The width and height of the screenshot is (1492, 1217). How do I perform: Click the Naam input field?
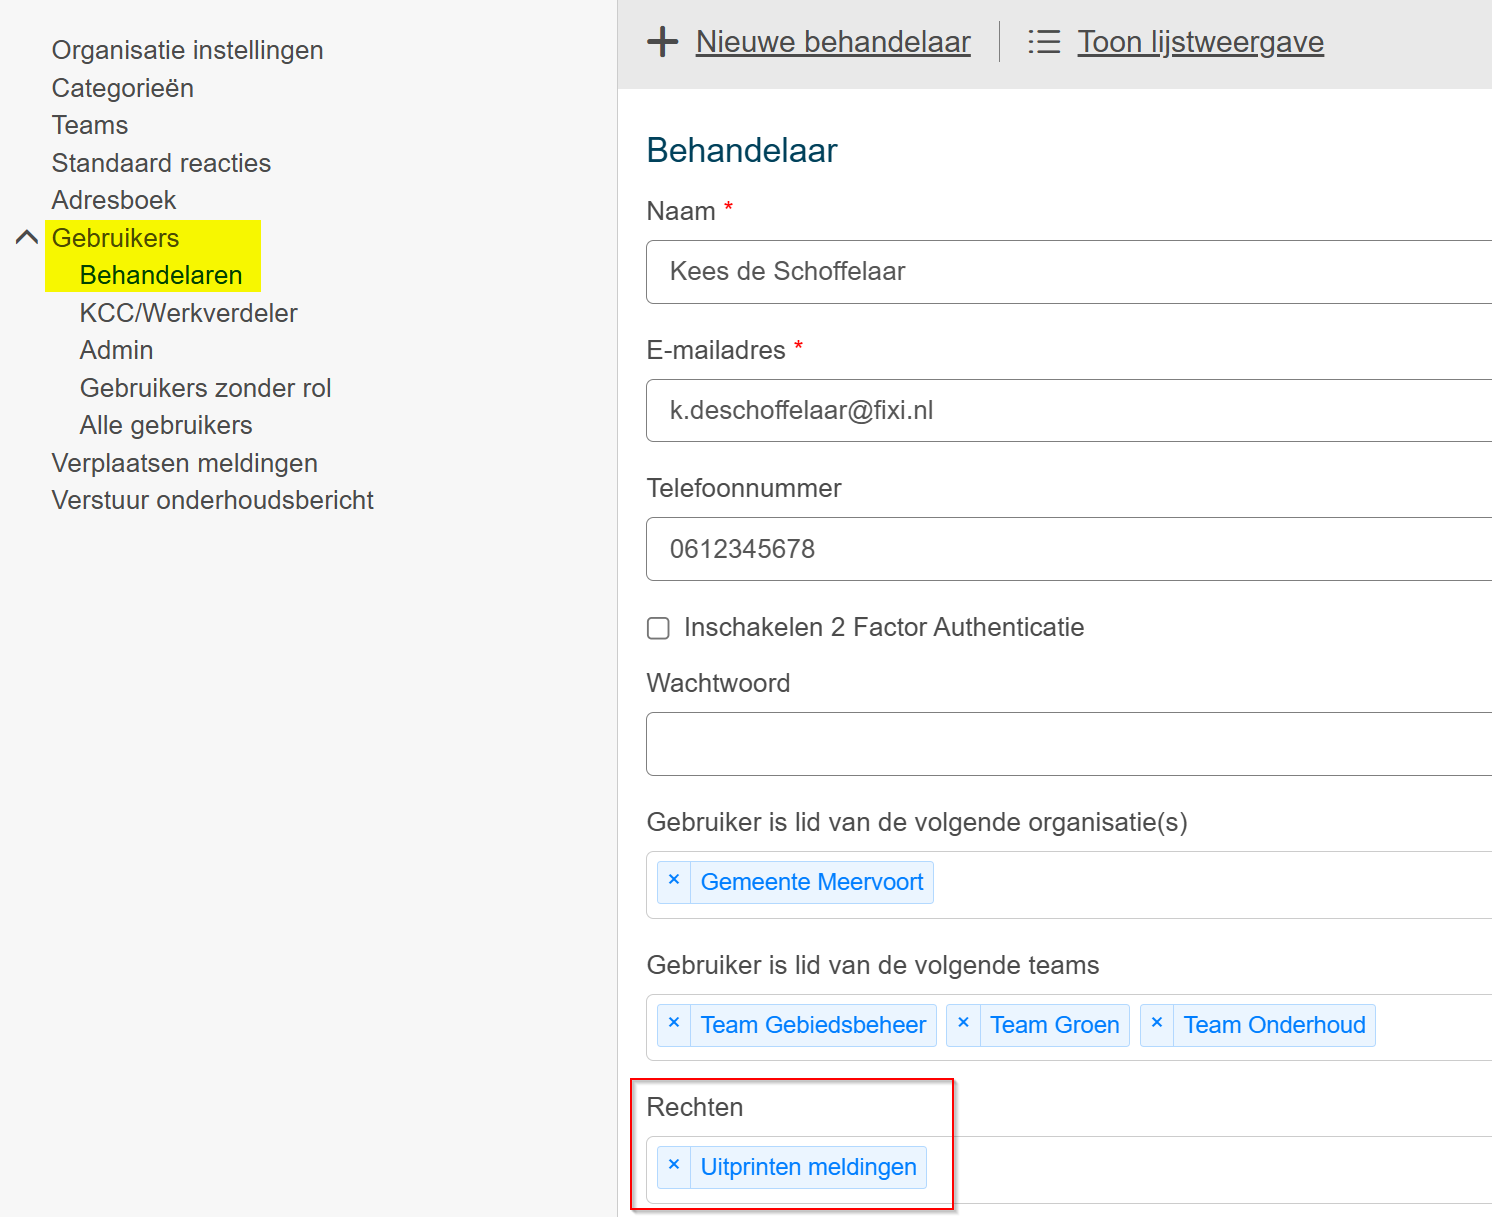[1069, 272]
